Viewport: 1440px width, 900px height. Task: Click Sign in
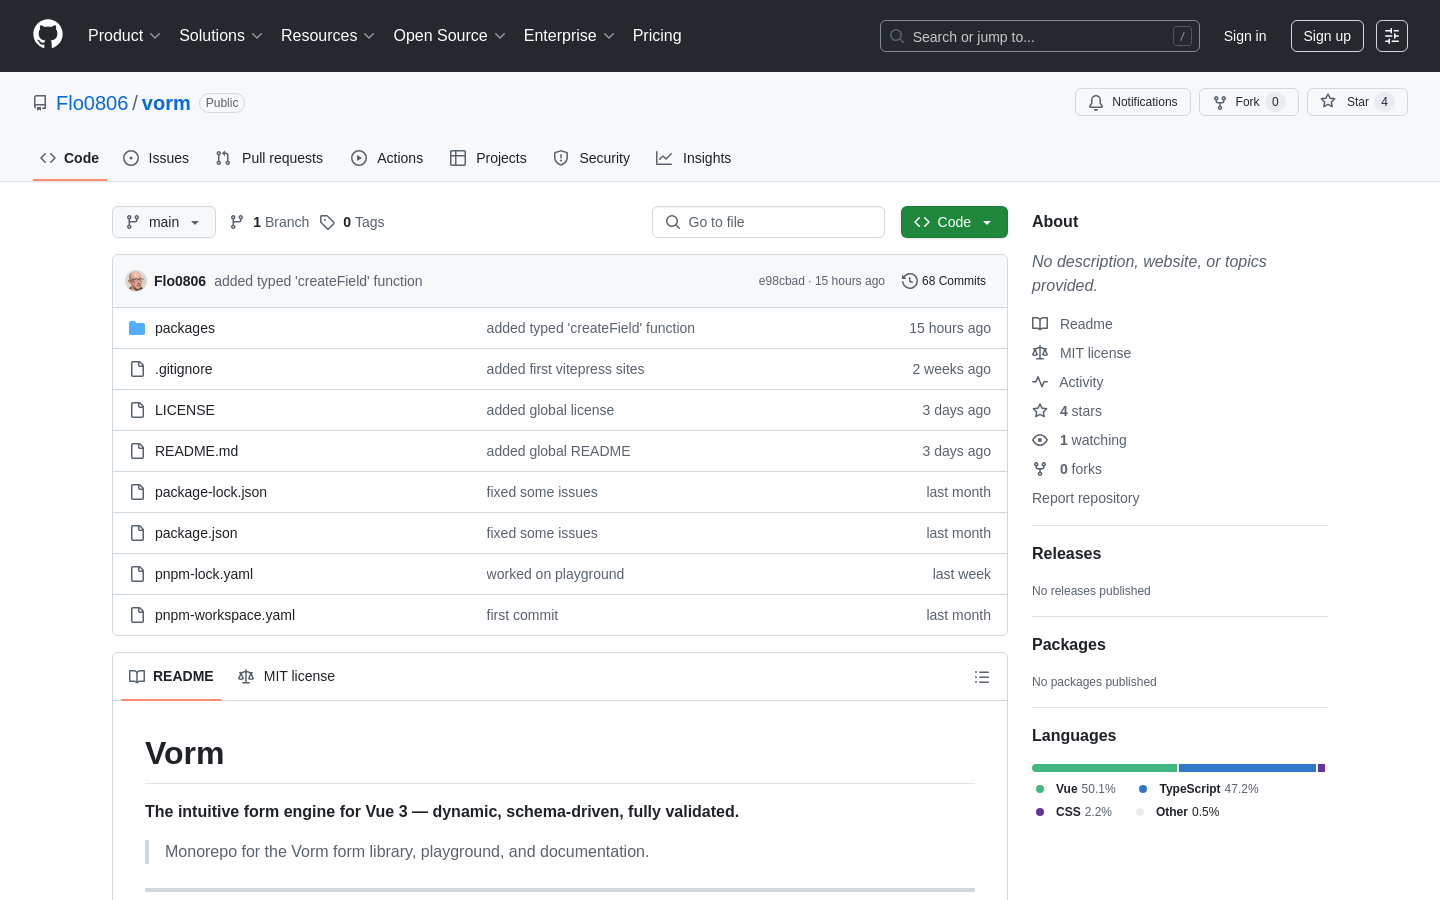pyautogui.click(x=1245, y=36)
